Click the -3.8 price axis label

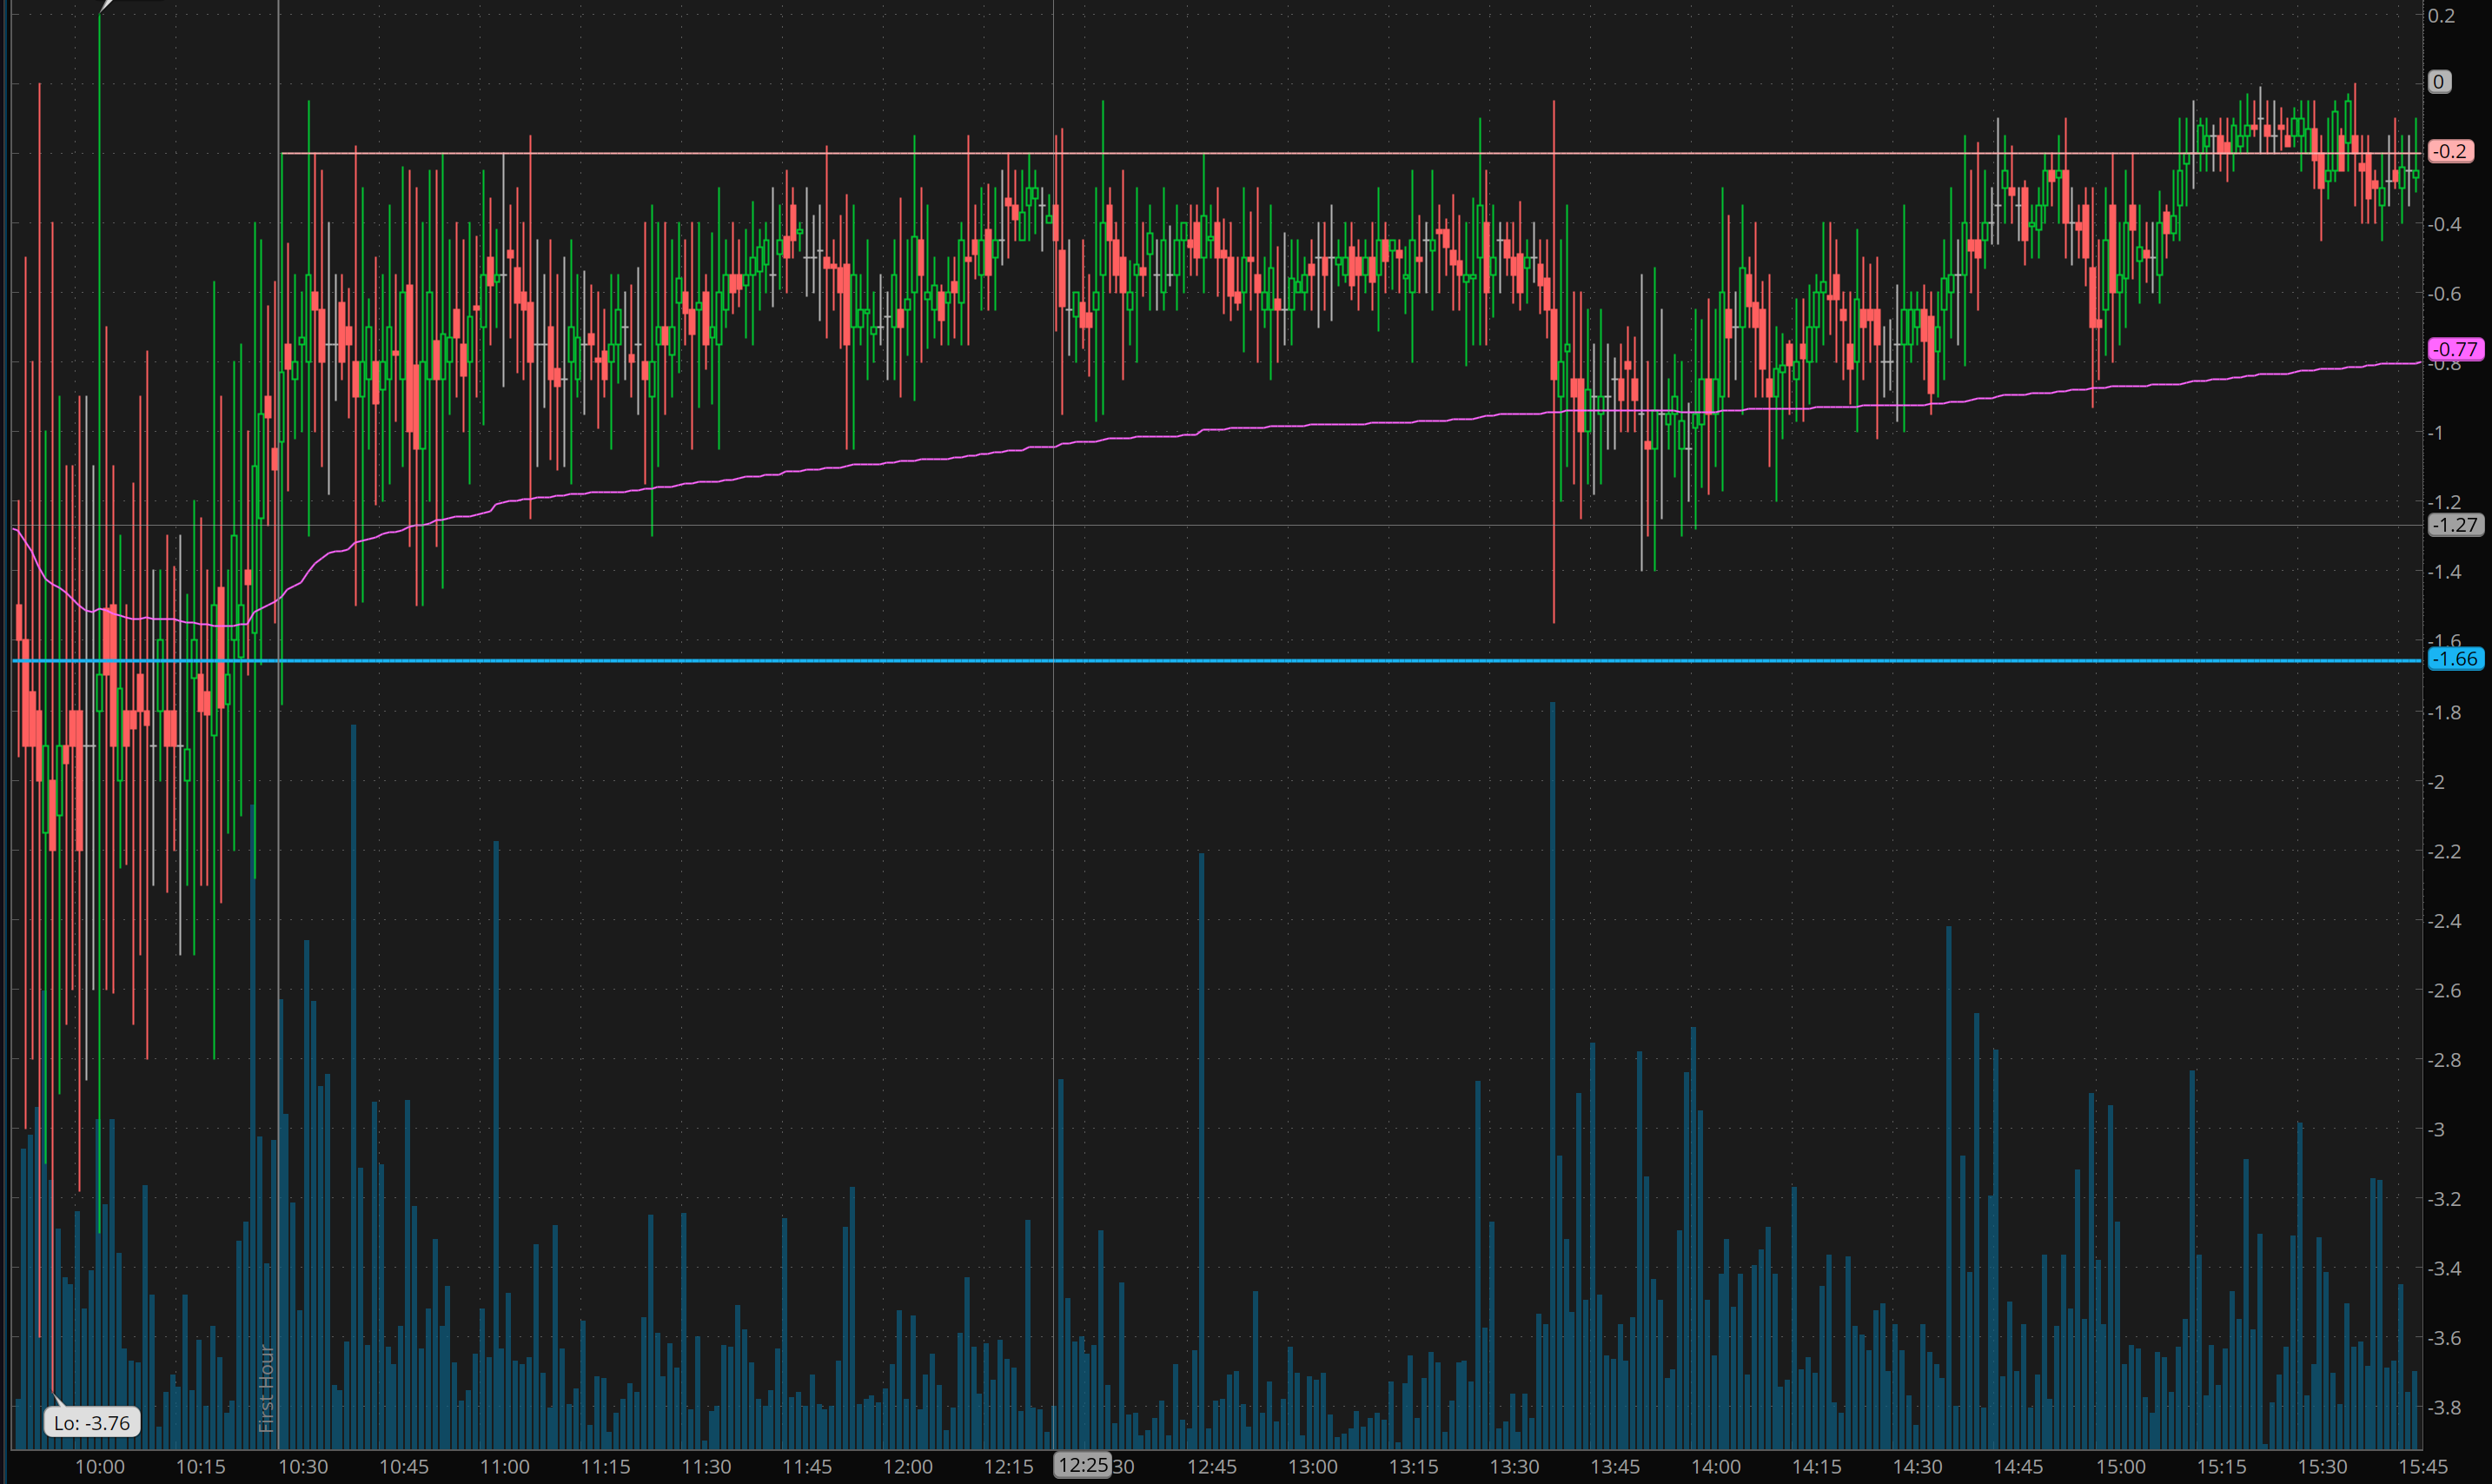[x=2444, y=1407]
